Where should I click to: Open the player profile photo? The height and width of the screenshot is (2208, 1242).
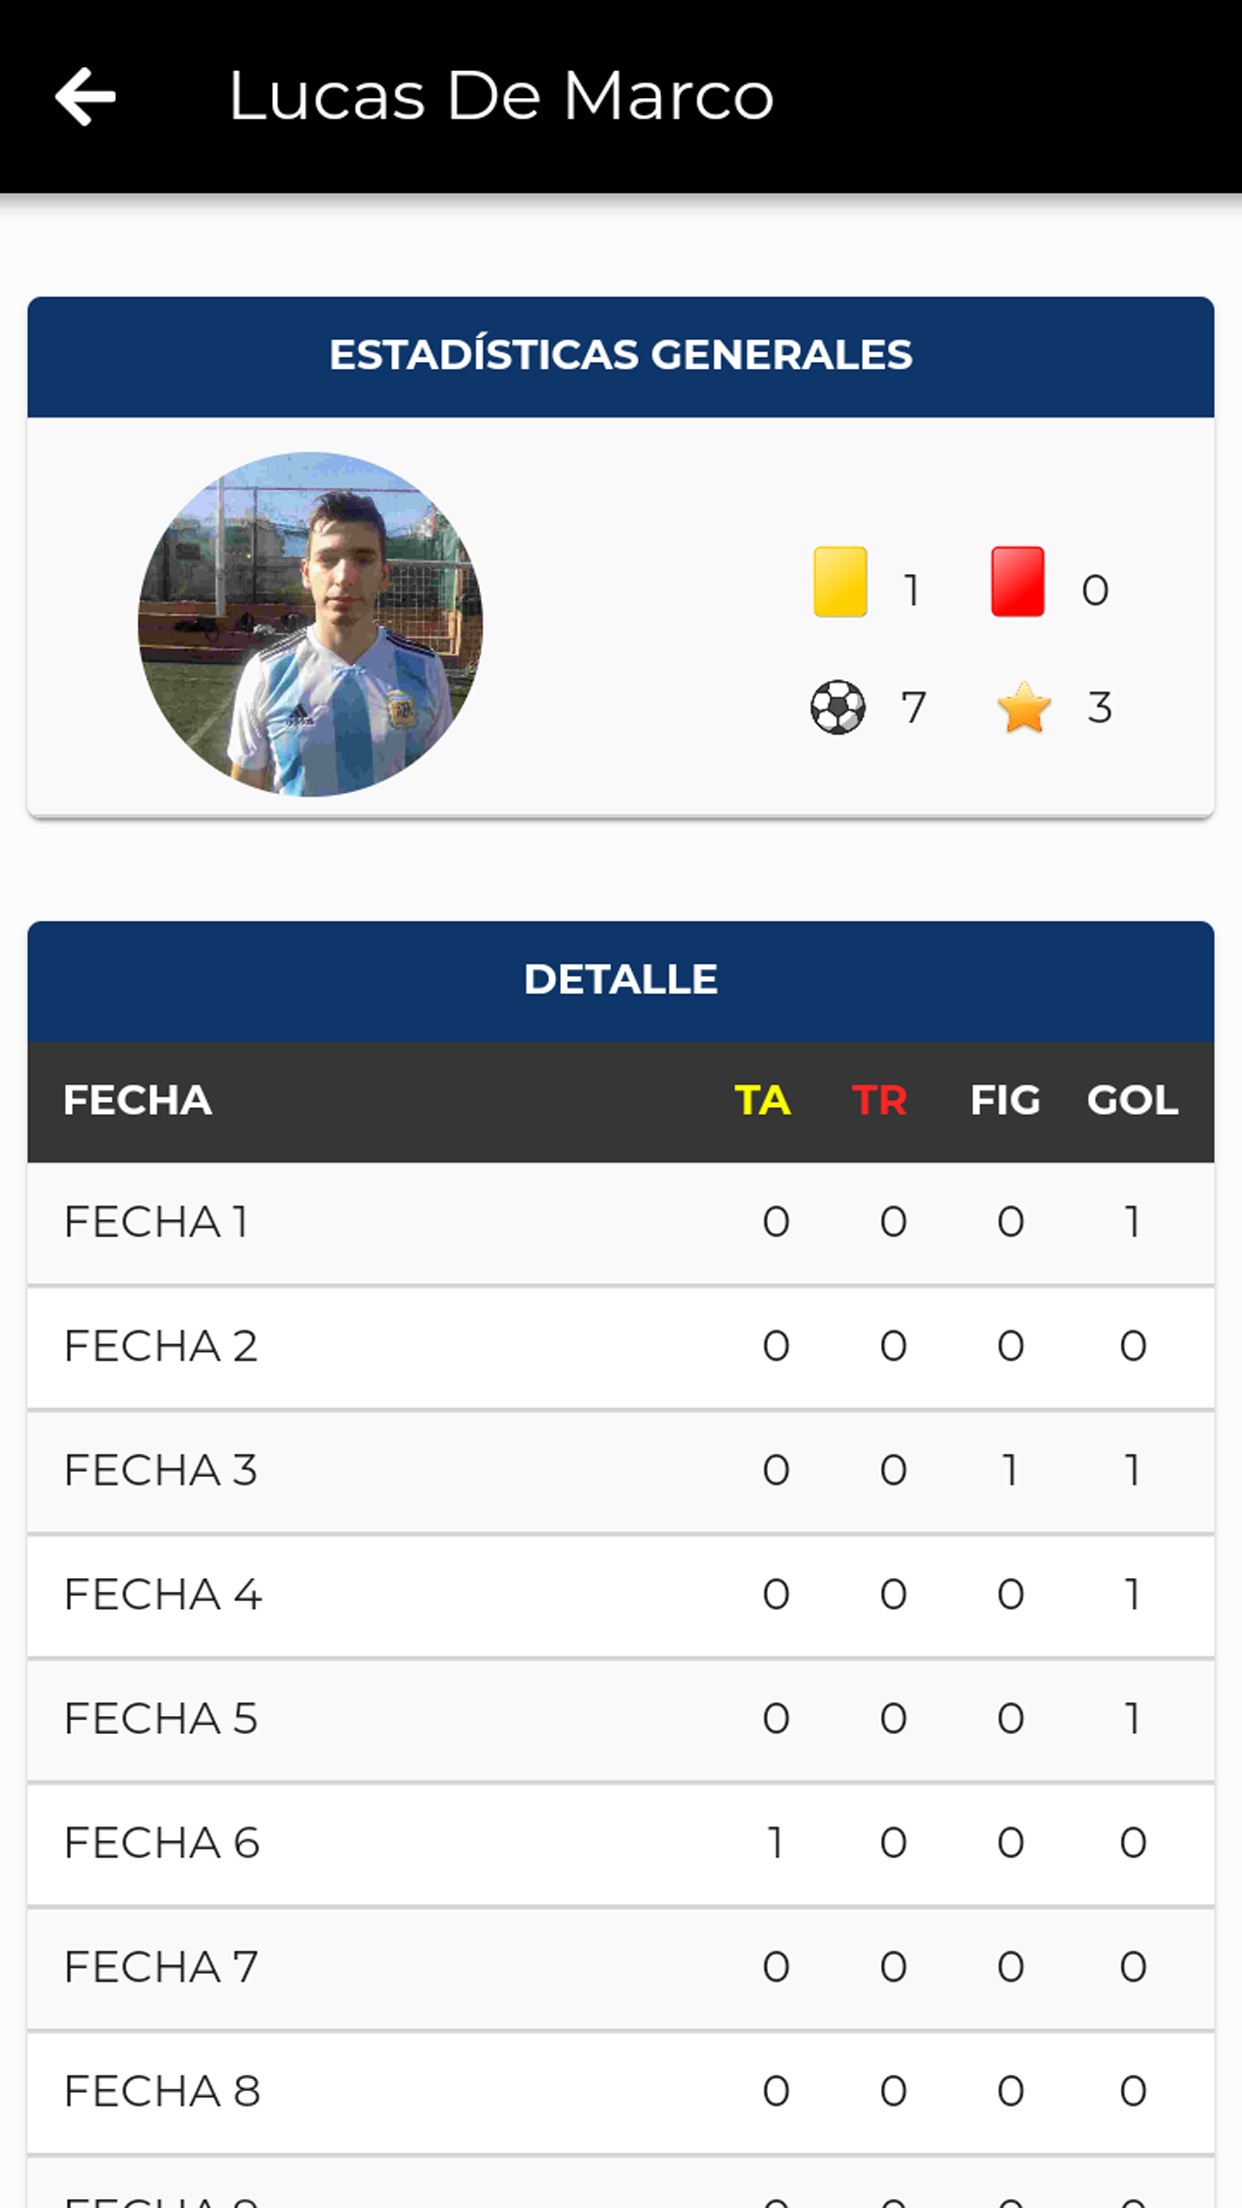pos(310,624)
